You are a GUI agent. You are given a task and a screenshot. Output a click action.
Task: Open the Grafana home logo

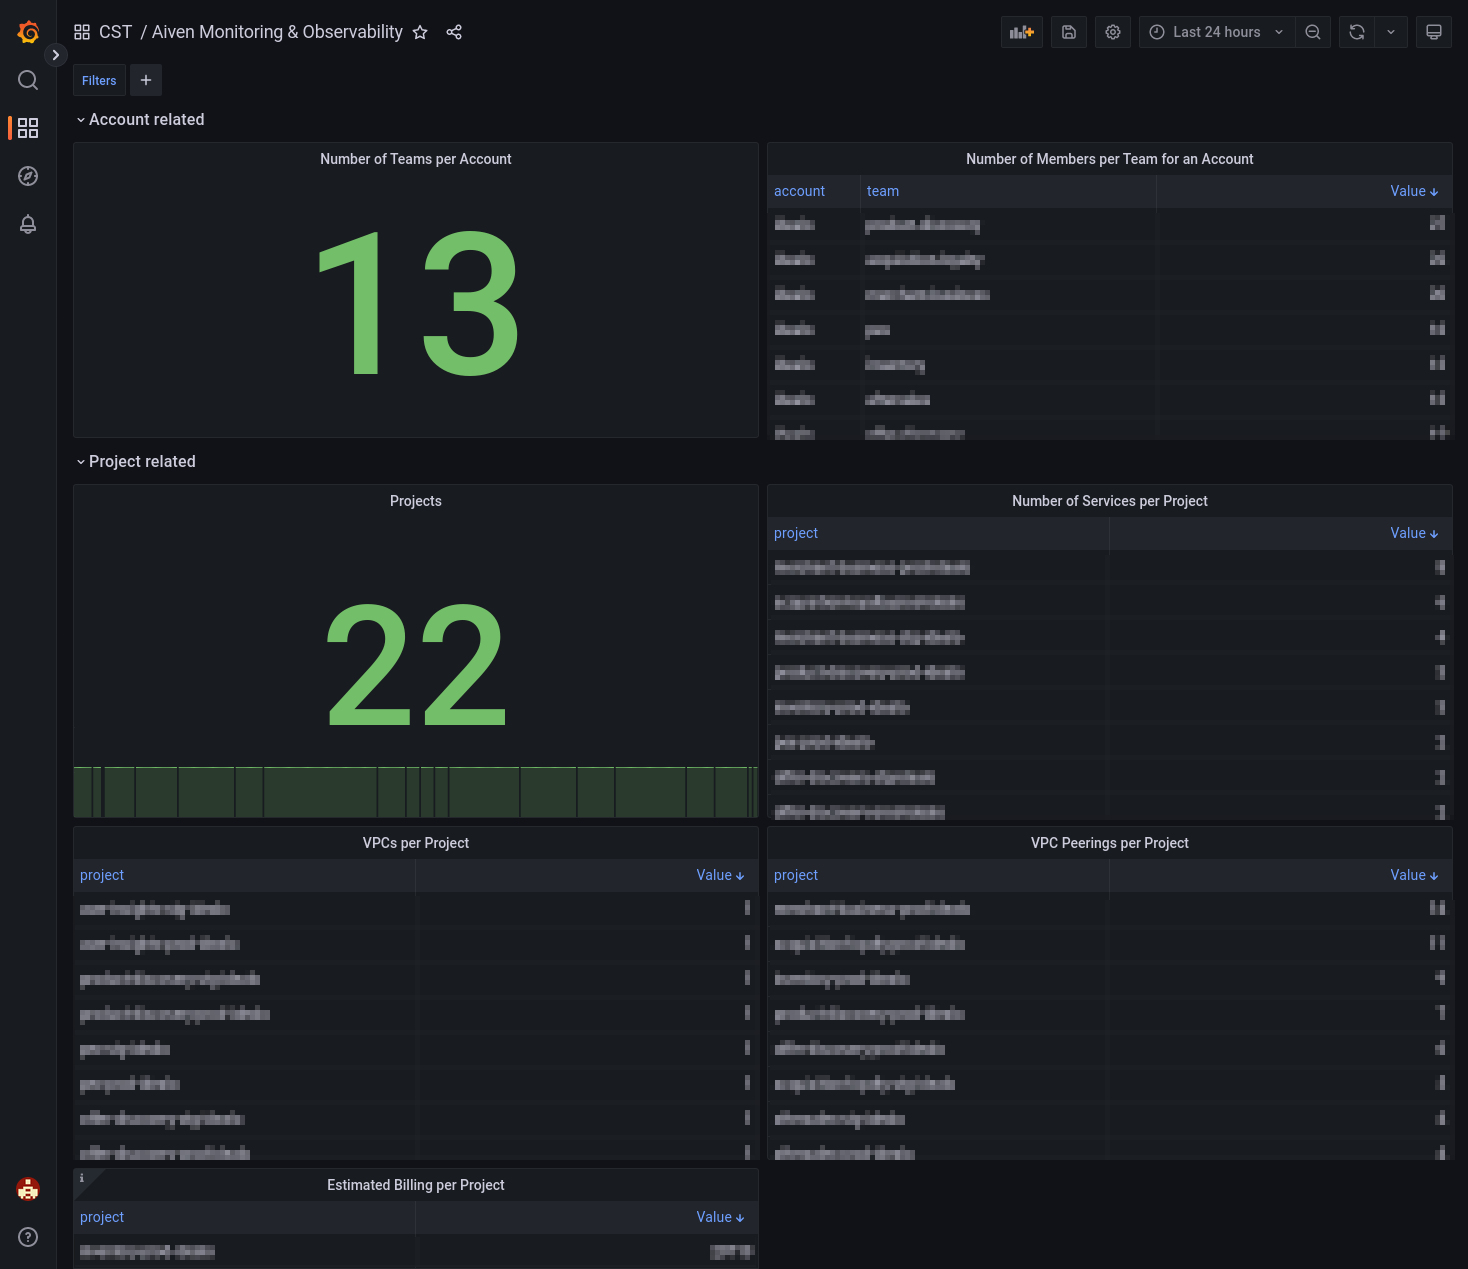tap(28, 32)
